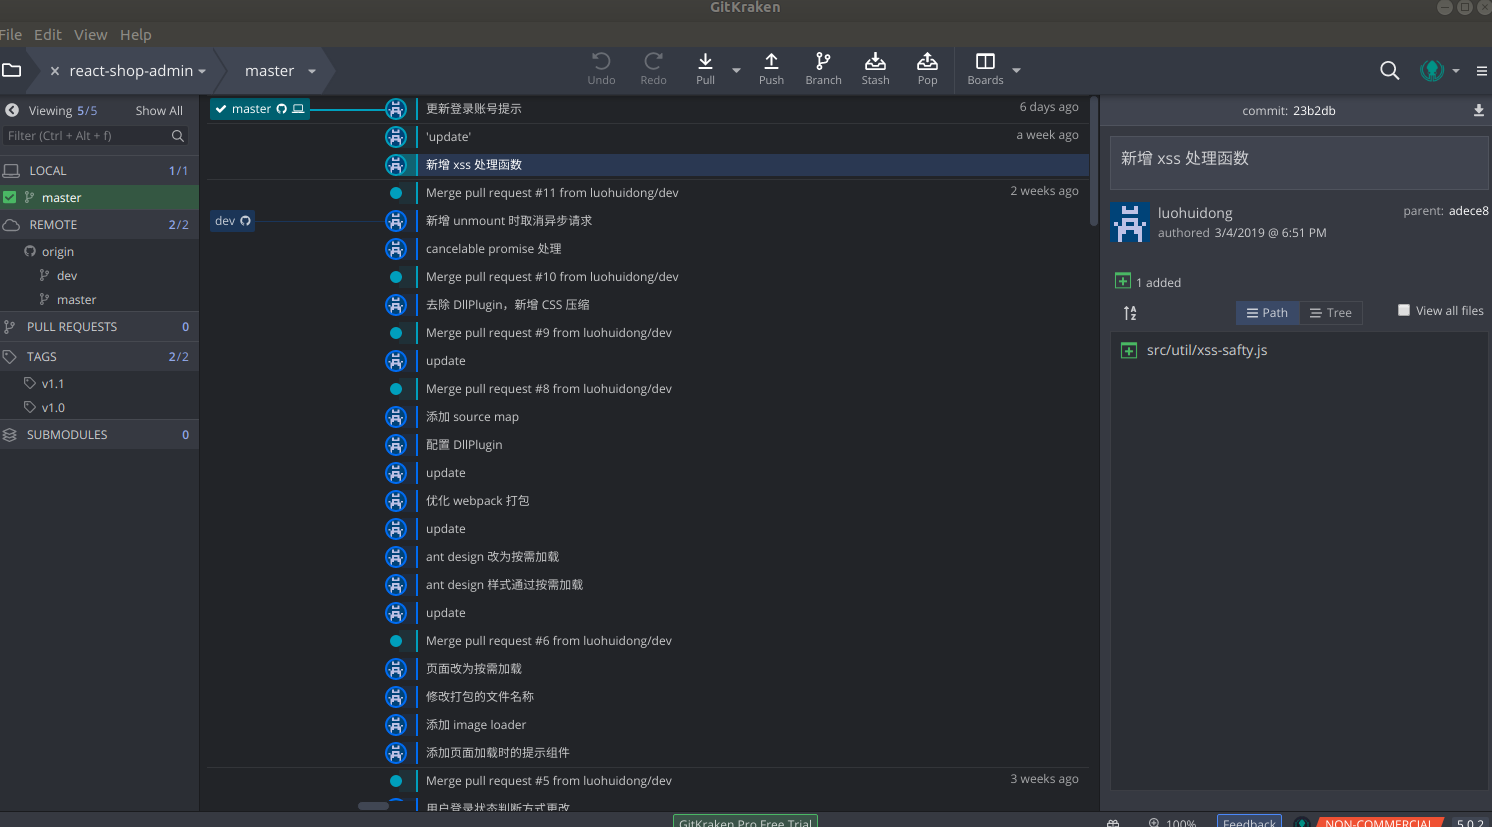Open the profile dropdown arrow
This screenshot has width=1492, height=827.
coord(1455,71)
